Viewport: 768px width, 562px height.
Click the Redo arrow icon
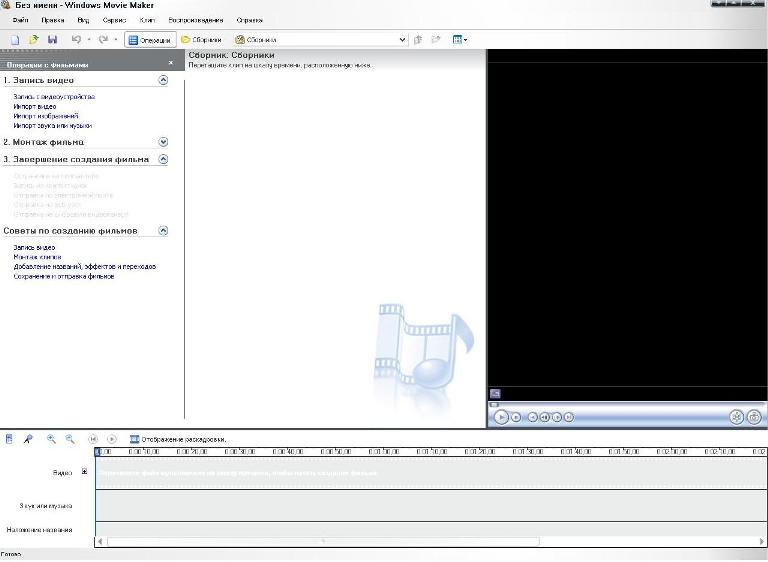103,39
